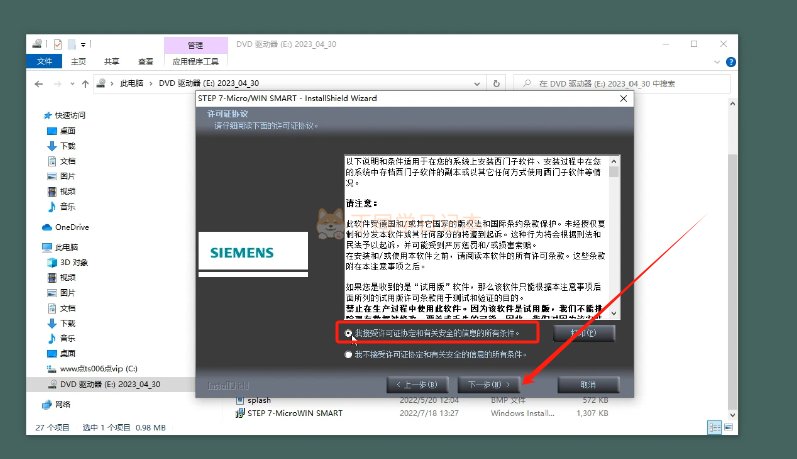Click the New folder quick access icon

coord(72,44)
